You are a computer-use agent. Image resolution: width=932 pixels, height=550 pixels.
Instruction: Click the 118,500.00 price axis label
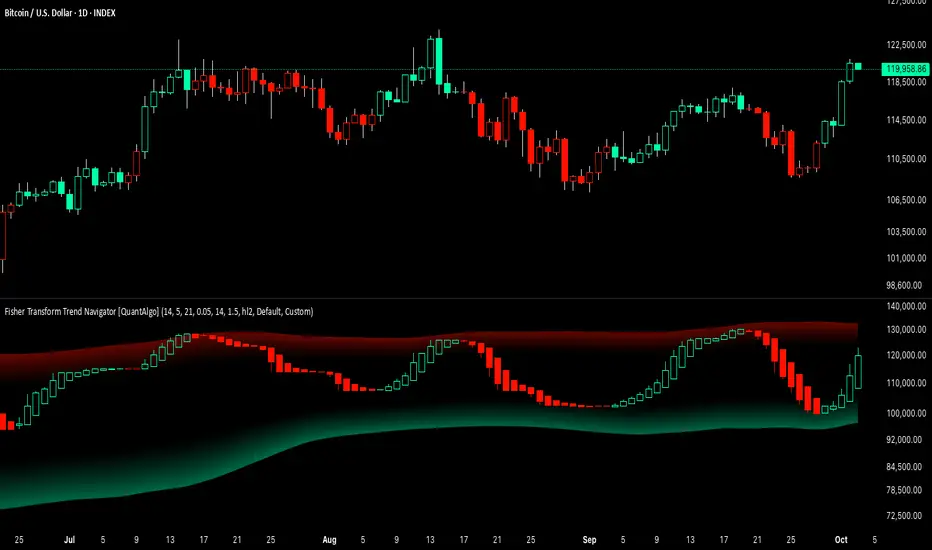pyautogui.click(x=906, y=82)
